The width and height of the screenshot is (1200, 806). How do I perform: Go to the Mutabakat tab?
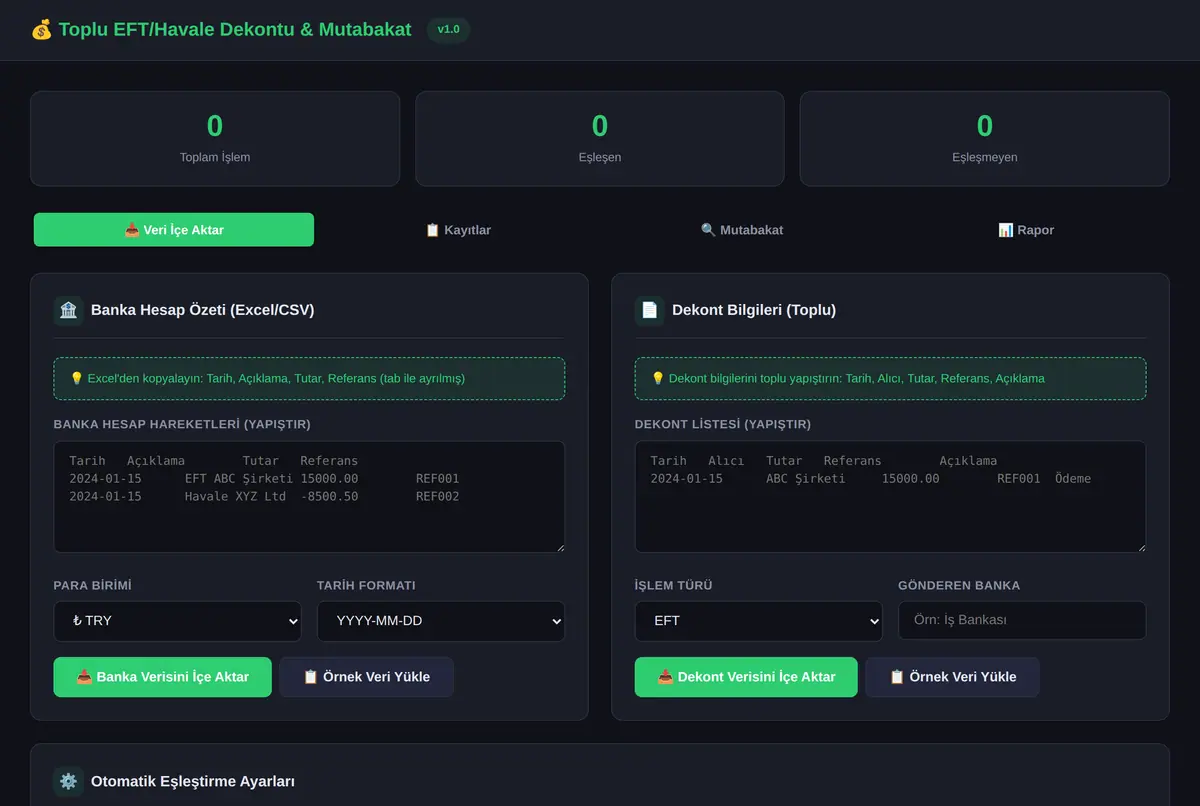742,230
